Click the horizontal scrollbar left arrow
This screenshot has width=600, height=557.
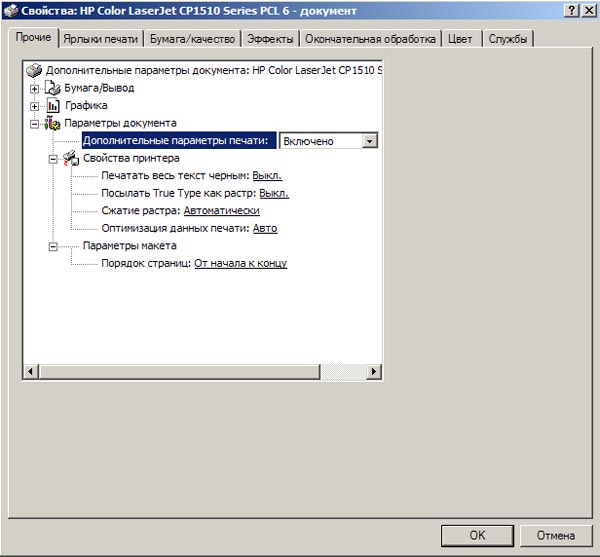tap(31, 371)
